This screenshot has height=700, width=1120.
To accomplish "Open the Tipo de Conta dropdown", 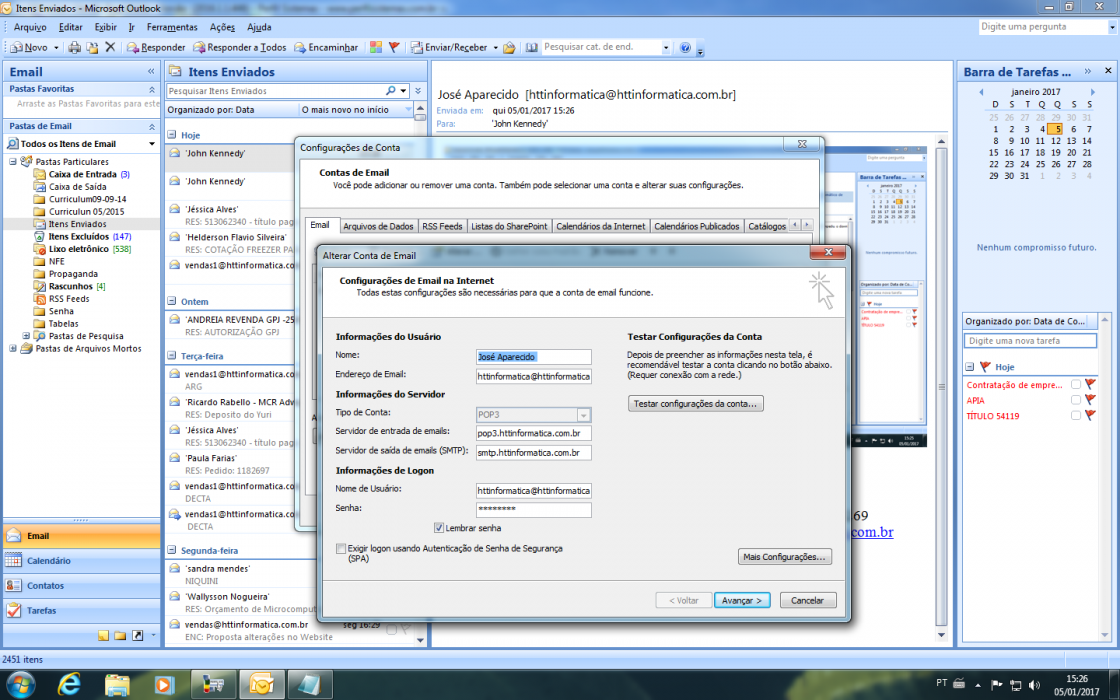I will [584, 415].
